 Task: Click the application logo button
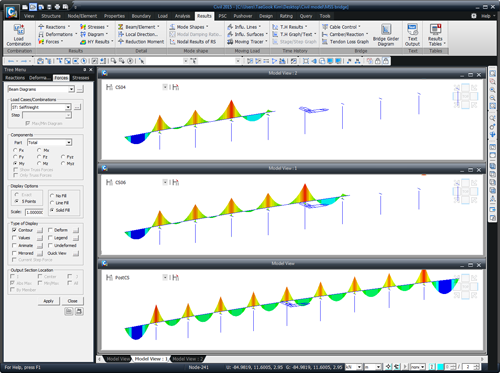click(x=12, y=12)
